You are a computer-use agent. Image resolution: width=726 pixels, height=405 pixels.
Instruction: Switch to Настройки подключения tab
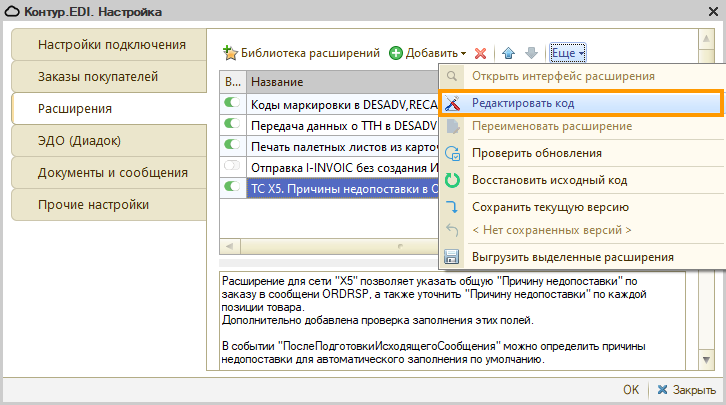[x=111, y=45]
